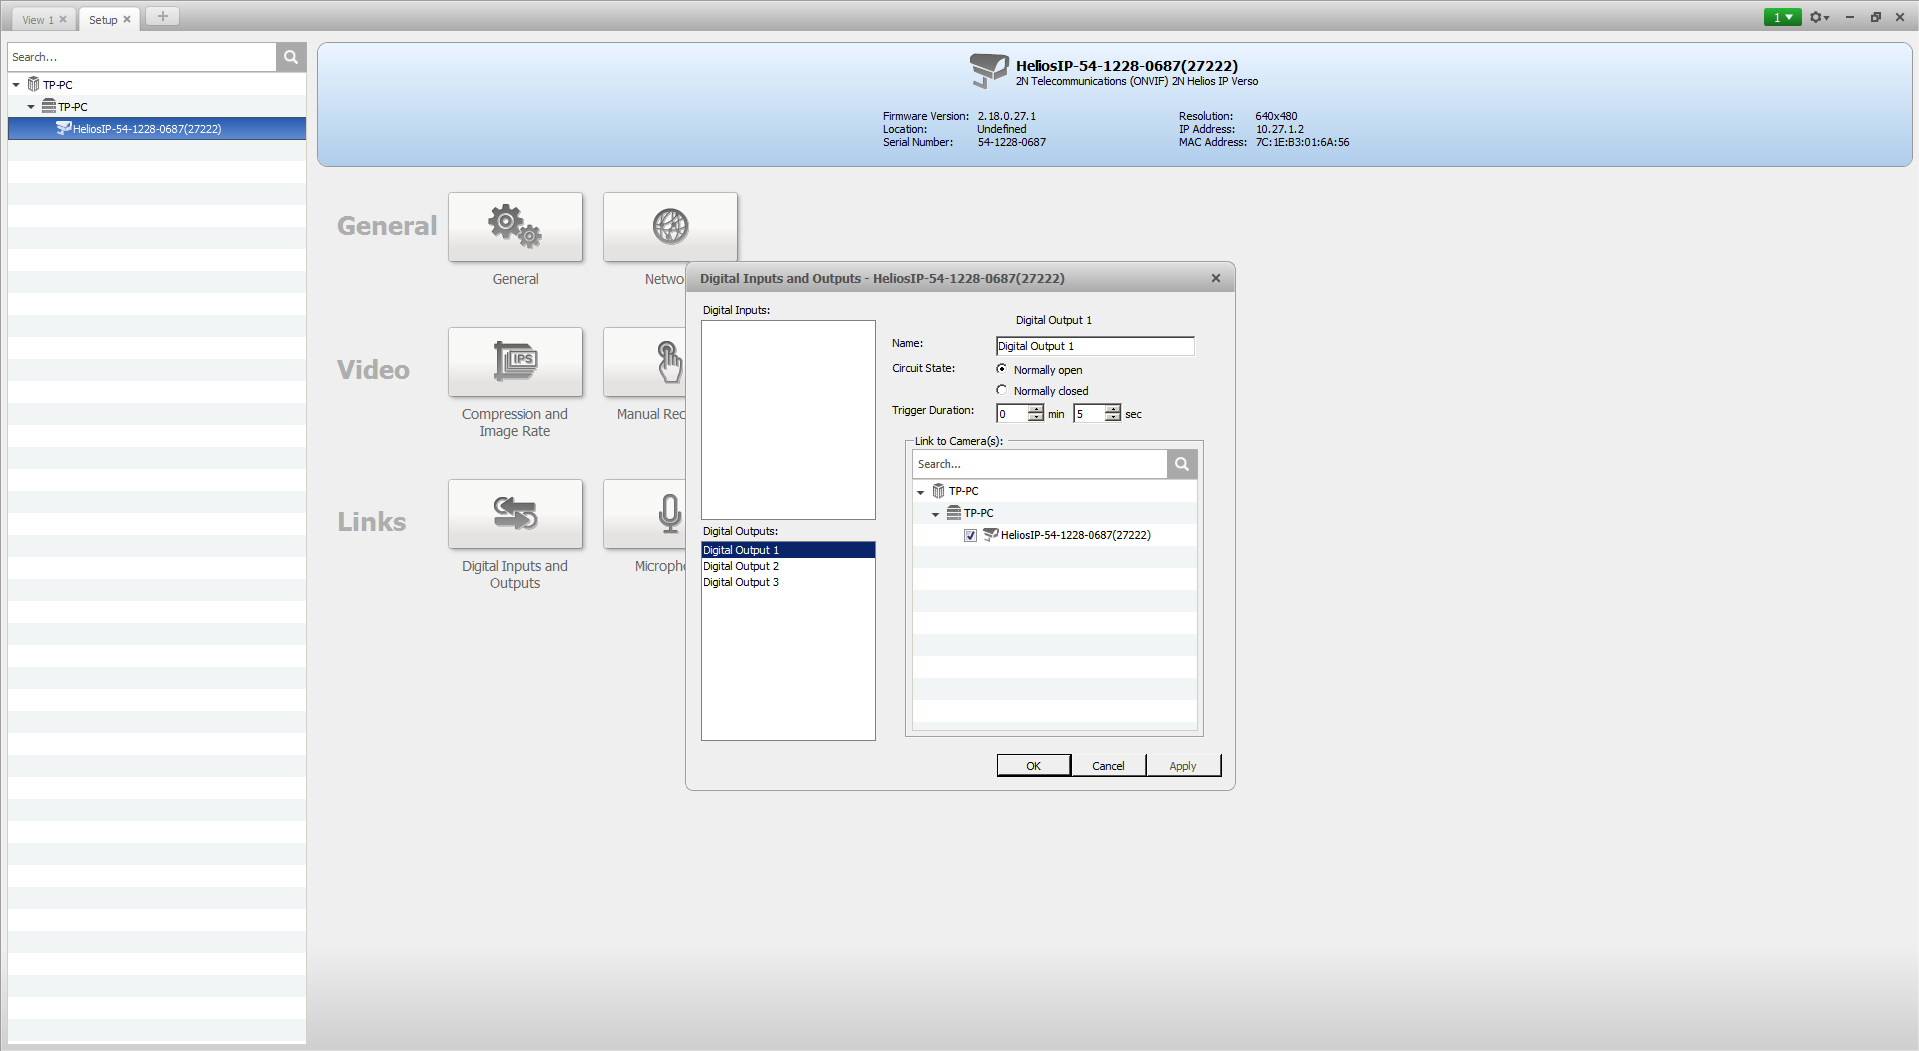Collapse the nested TP-PC node in dialog

click(x=936, y=514)
